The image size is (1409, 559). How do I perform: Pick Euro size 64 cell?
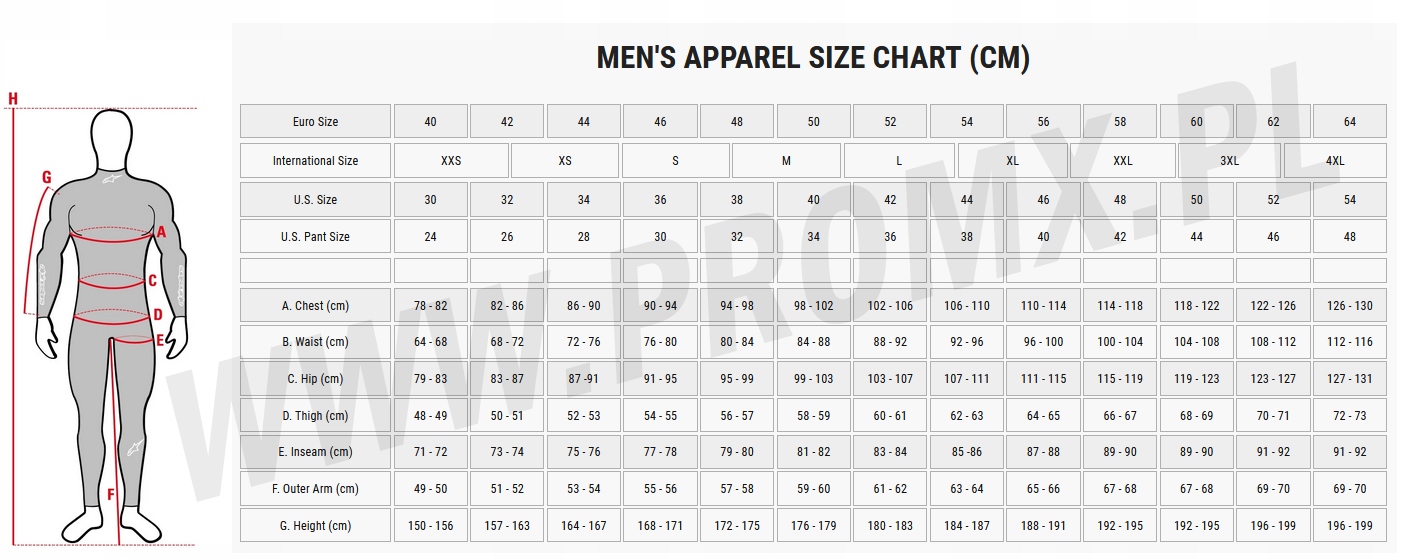[1350, 122]
